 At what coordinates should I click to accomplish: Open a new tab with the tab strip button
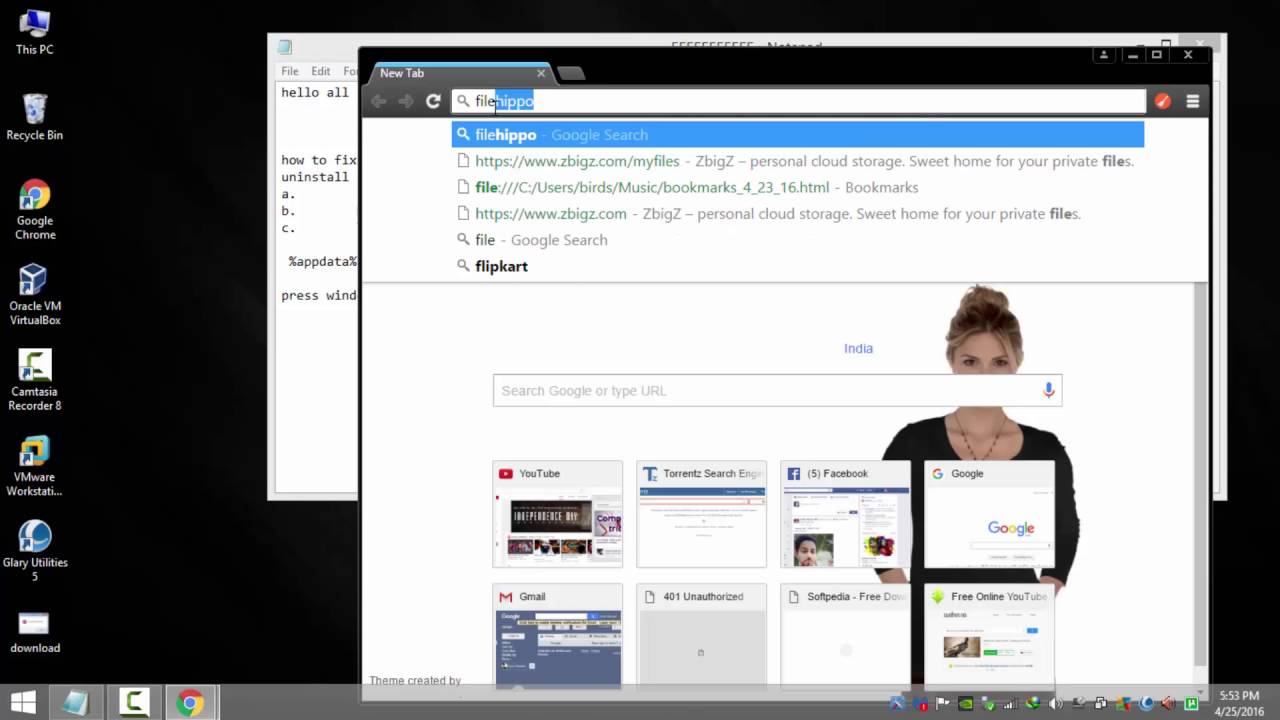(570, 73)
